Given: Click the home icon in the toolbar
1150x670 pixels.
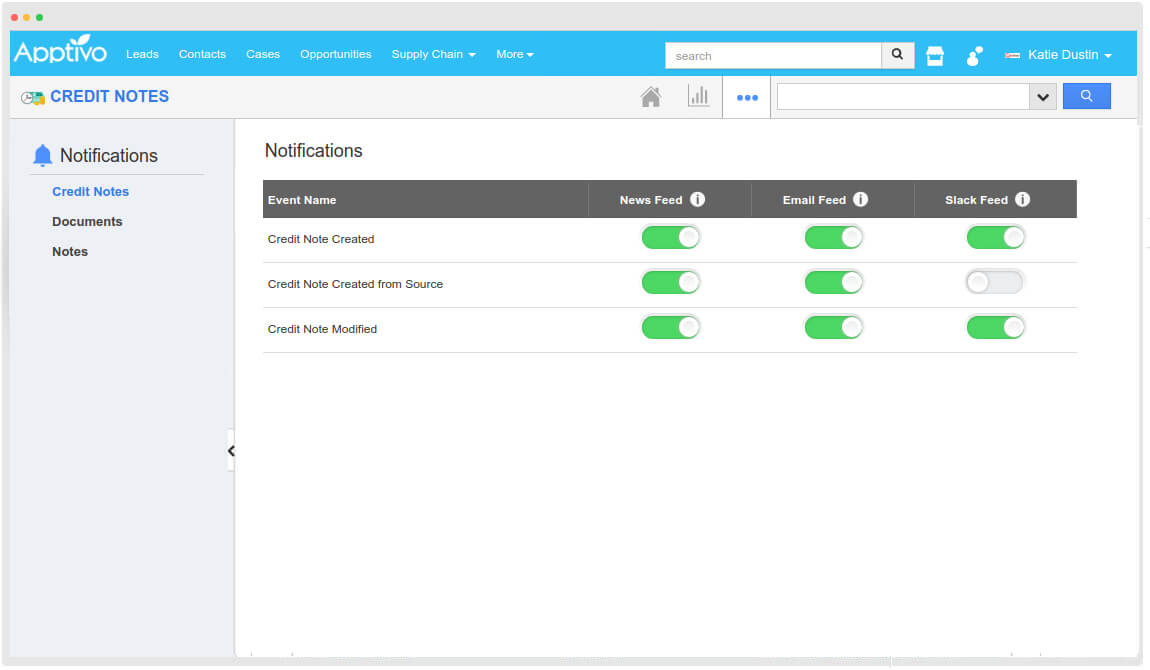Looking at the screenshot, I should click(651, 97).
